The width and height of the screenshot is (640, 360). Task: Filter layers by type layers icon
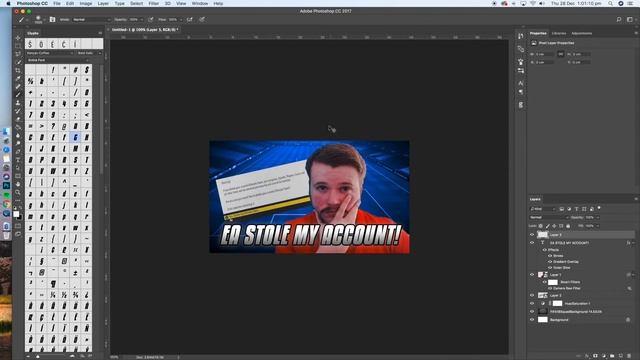(x=577, y=209)
